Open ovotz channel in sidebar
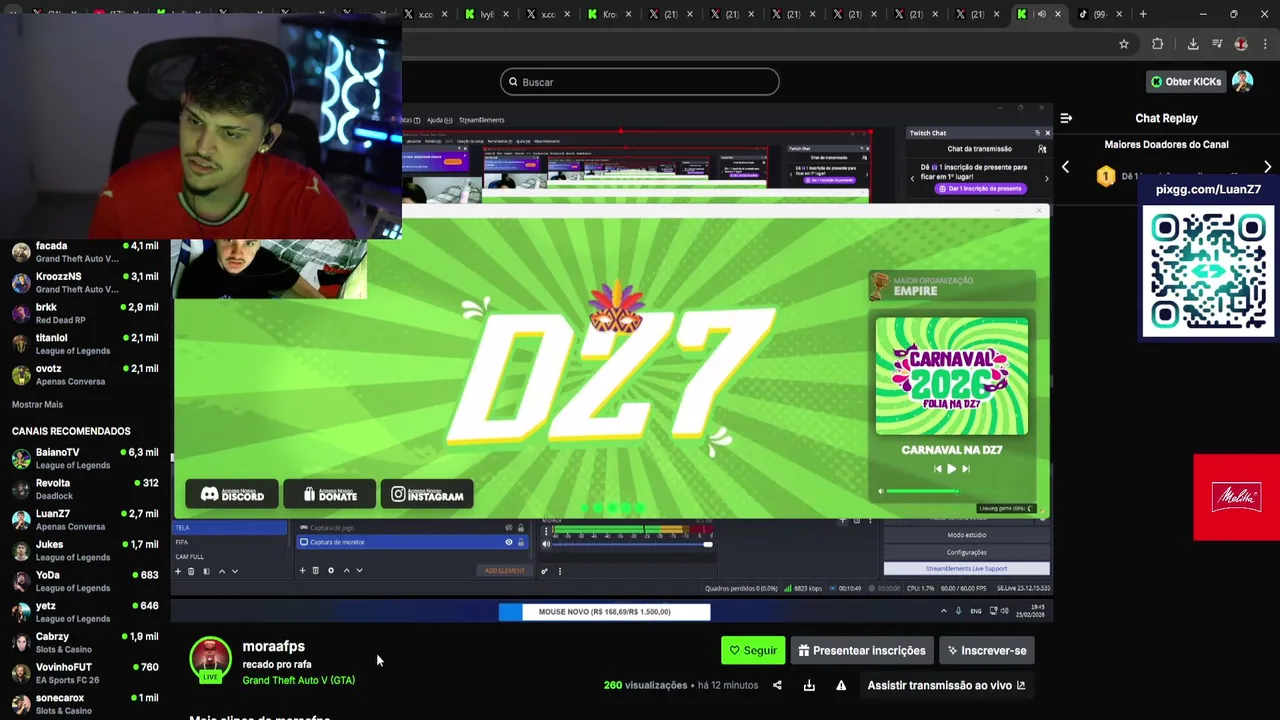1280x720 pixels. (85, 375)
